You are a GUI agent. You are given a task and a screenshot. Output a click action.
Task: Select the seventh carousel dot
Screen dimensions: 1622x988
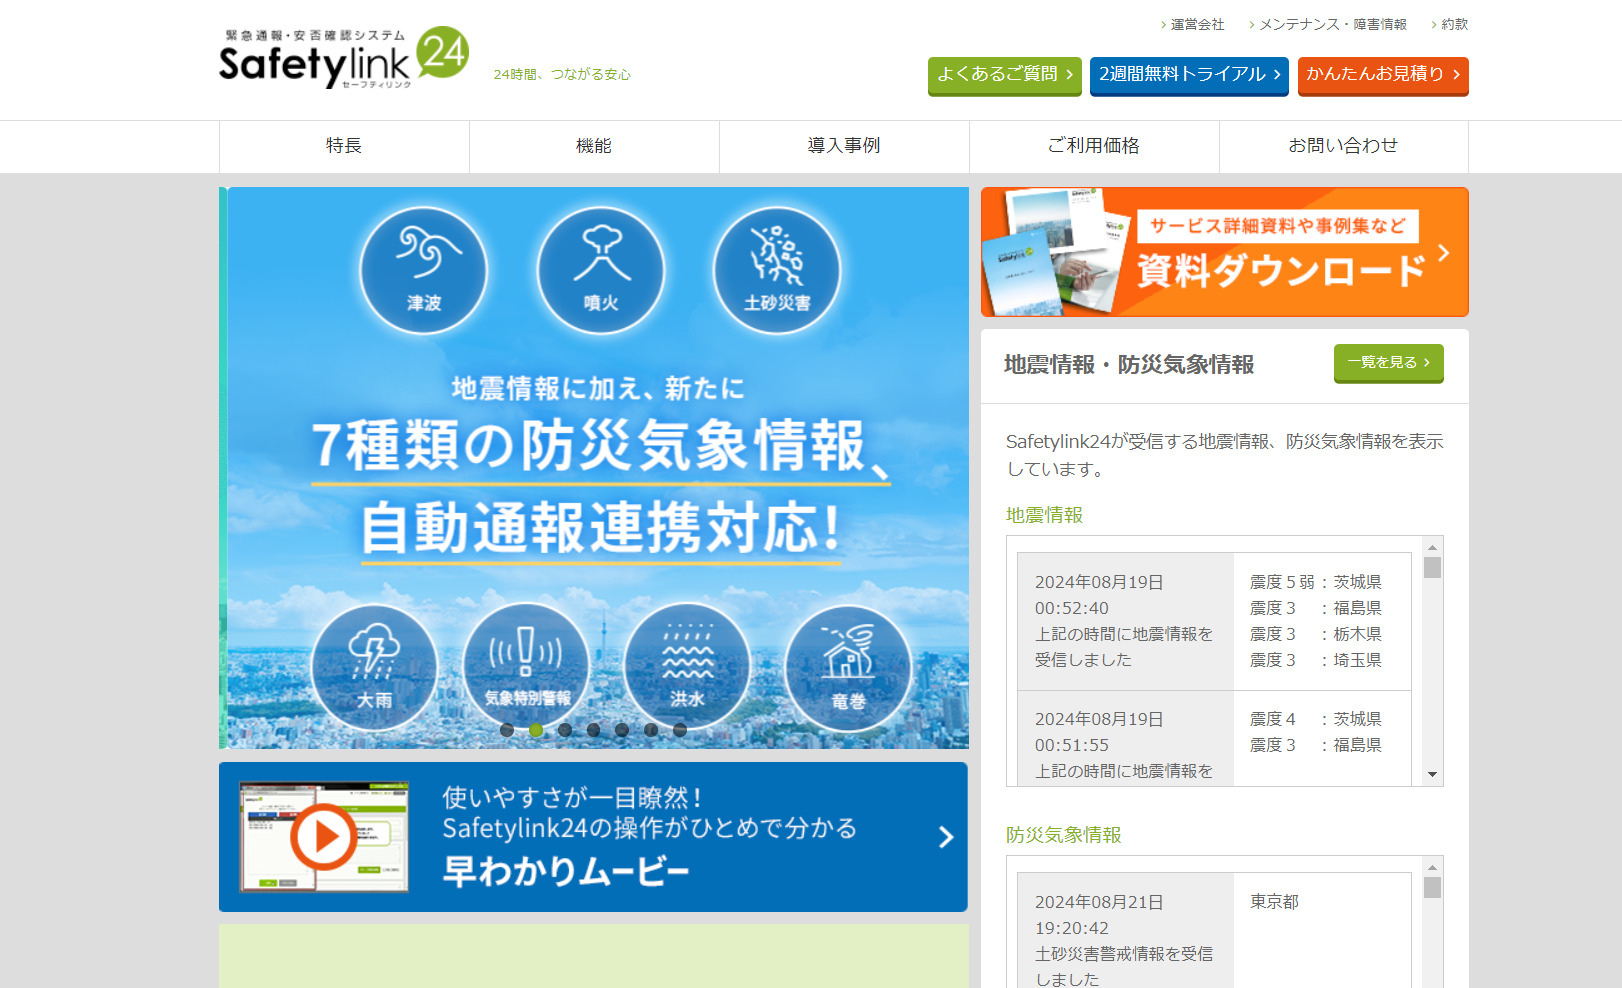click(x=680, y=730)
